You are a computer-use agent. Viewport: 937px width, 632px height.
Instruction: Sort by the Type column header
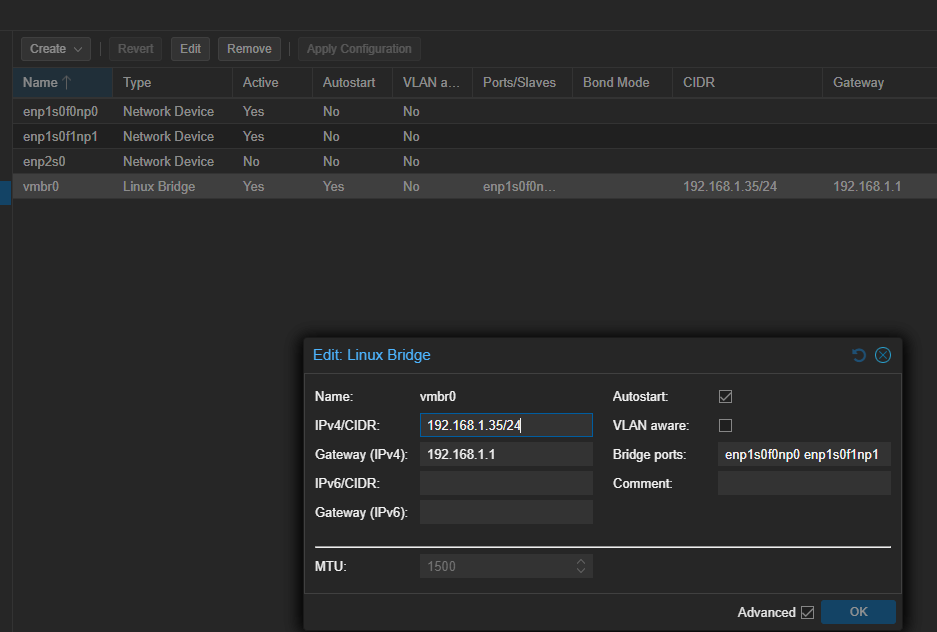pos(137,83)
